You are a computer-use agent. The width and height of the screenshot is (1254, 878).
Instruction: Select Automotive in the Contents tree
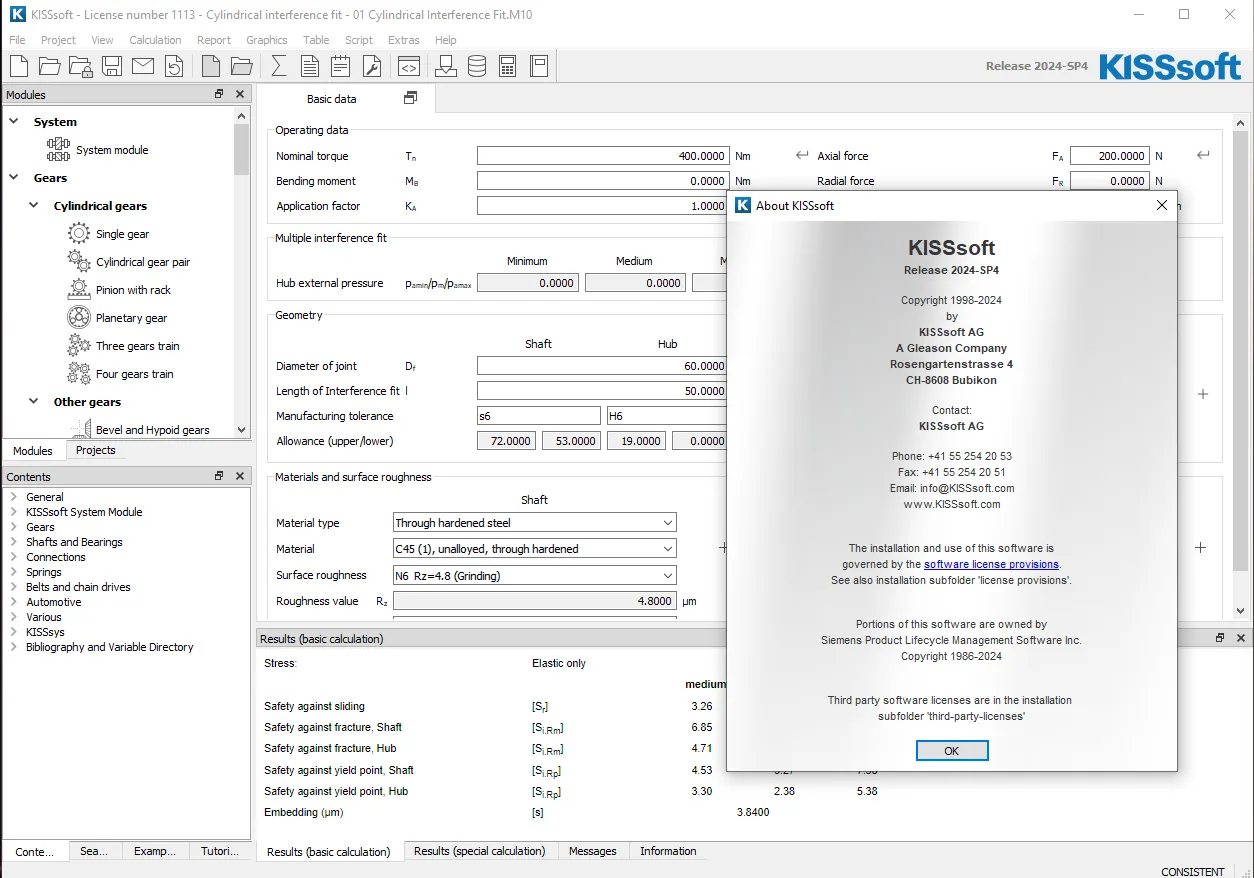54,602
